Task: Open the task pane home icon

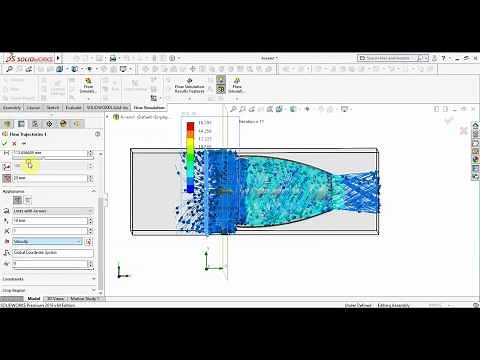Action: [476, 126]
